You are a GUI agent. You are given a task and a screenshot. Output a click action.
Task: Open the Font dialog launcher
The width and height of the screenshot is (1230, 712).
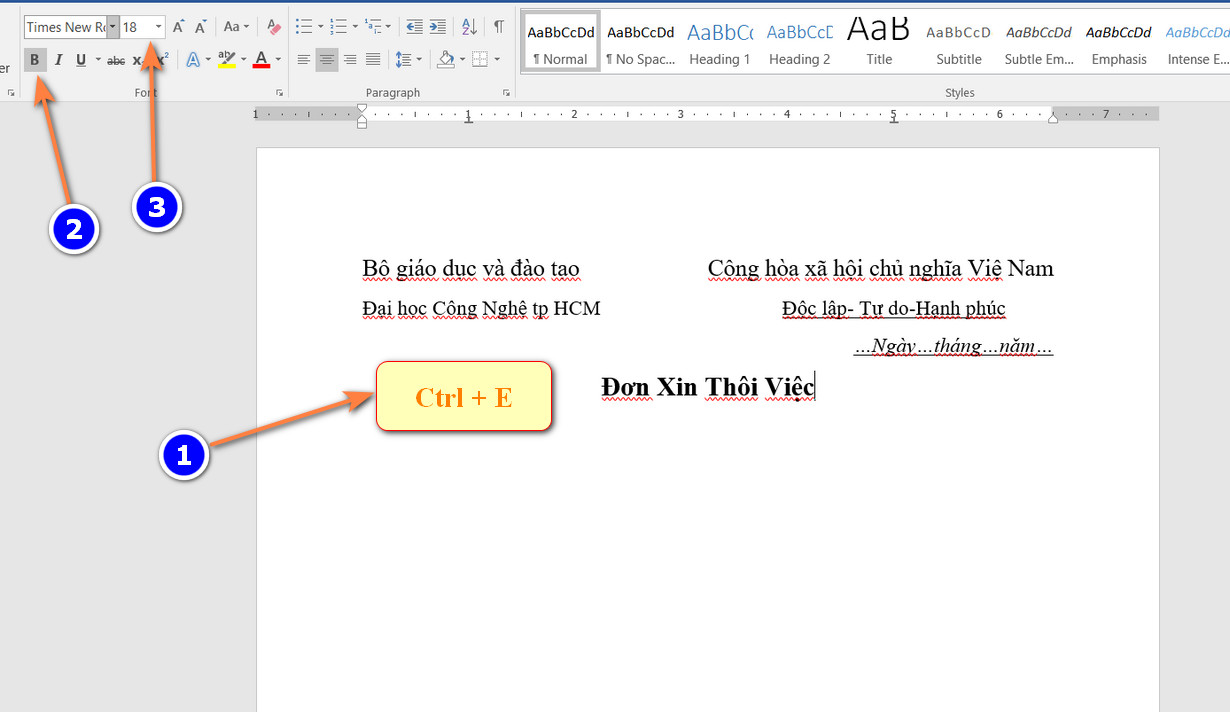[280, 93]
